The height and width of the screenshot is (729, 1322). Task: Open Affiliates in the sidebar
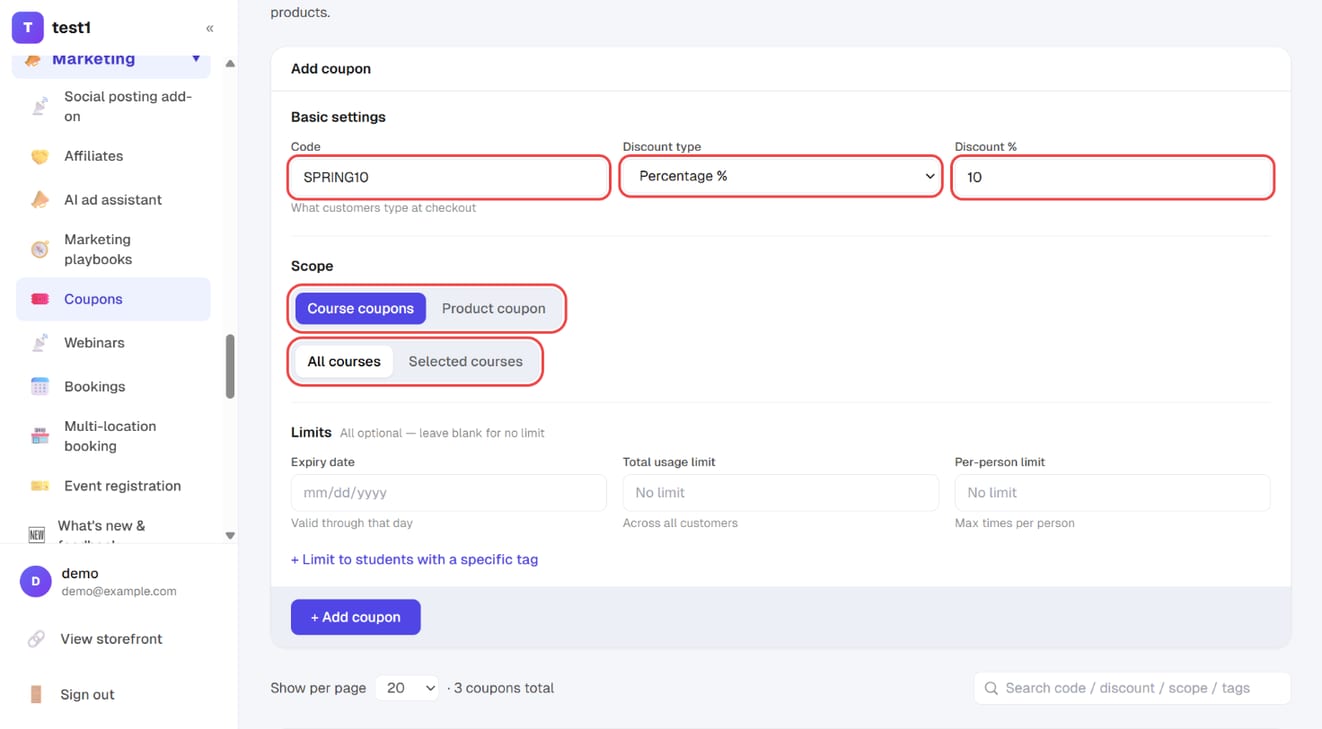(x=113, y=156)
